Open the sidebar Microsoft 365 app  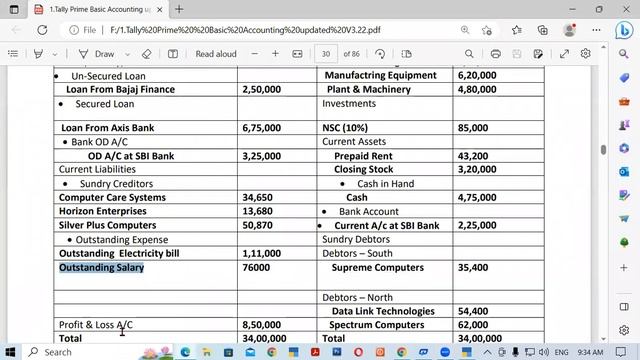click(624, 148)
